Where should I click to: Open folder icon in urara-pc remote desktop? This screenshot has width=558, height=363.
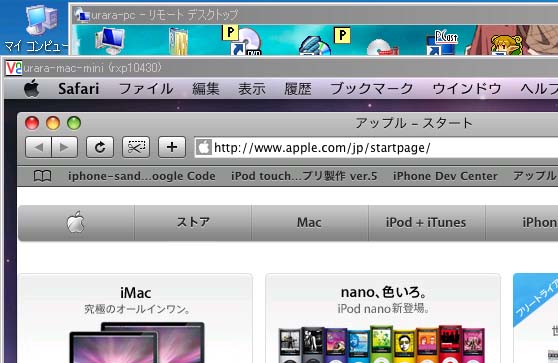click(x=178, y=42)
